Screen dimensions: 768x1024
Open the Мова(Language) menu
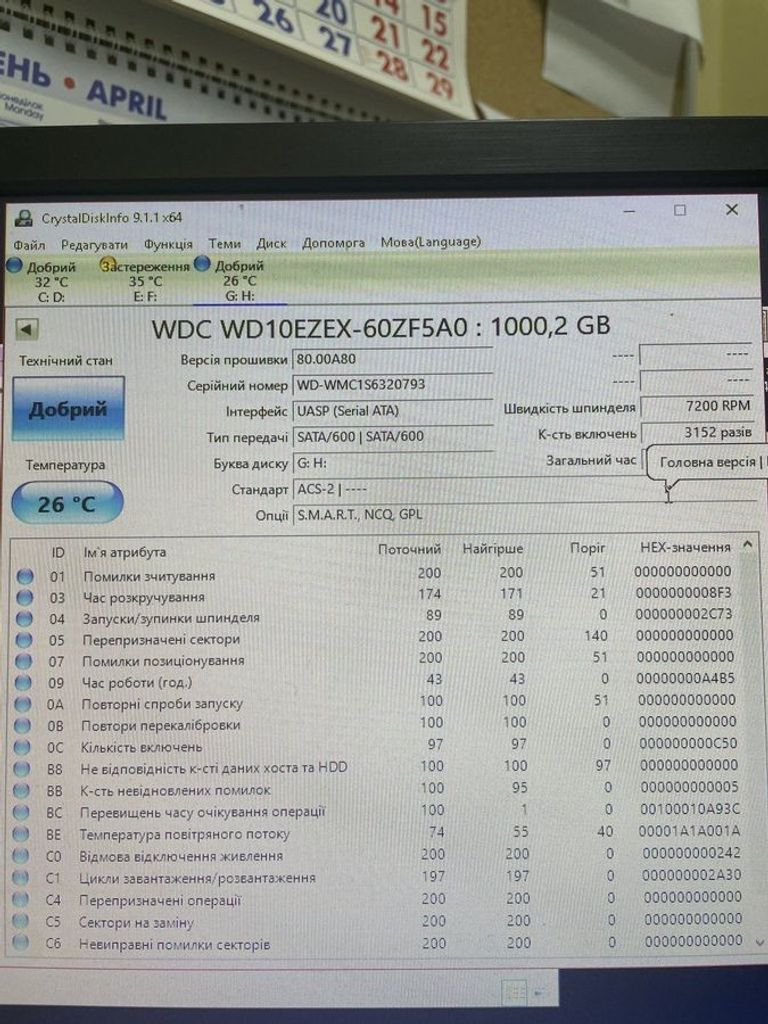point(430,242)
